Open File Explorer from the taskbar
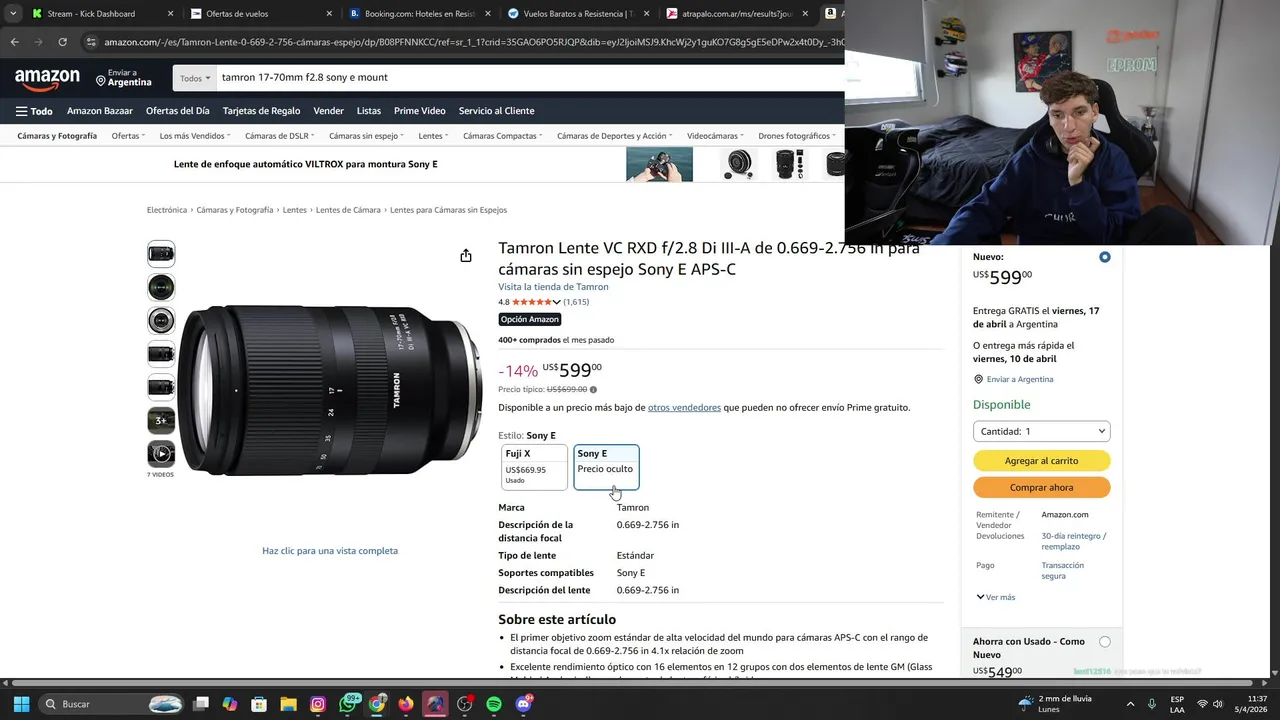The height and width of the screenshot is (720, 1280). click(x=288, y=704)
